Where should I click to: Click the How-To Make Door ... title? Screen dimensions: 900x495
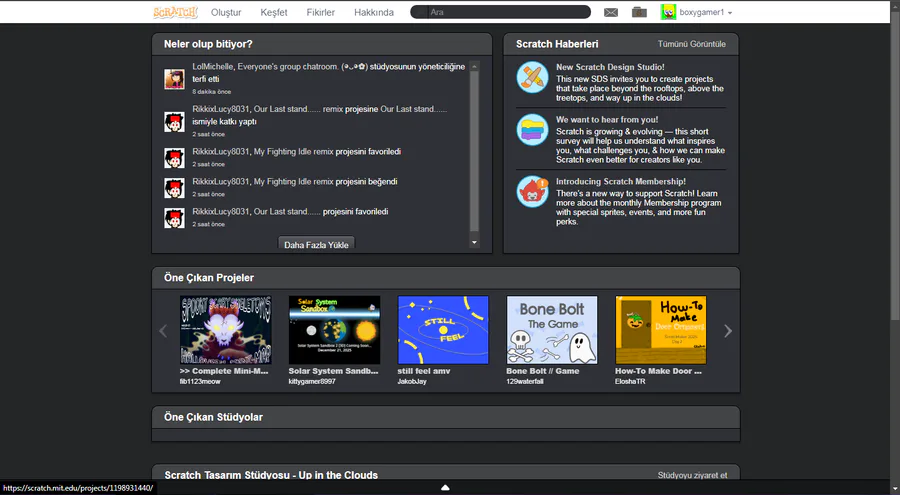(x=658, y=371)
